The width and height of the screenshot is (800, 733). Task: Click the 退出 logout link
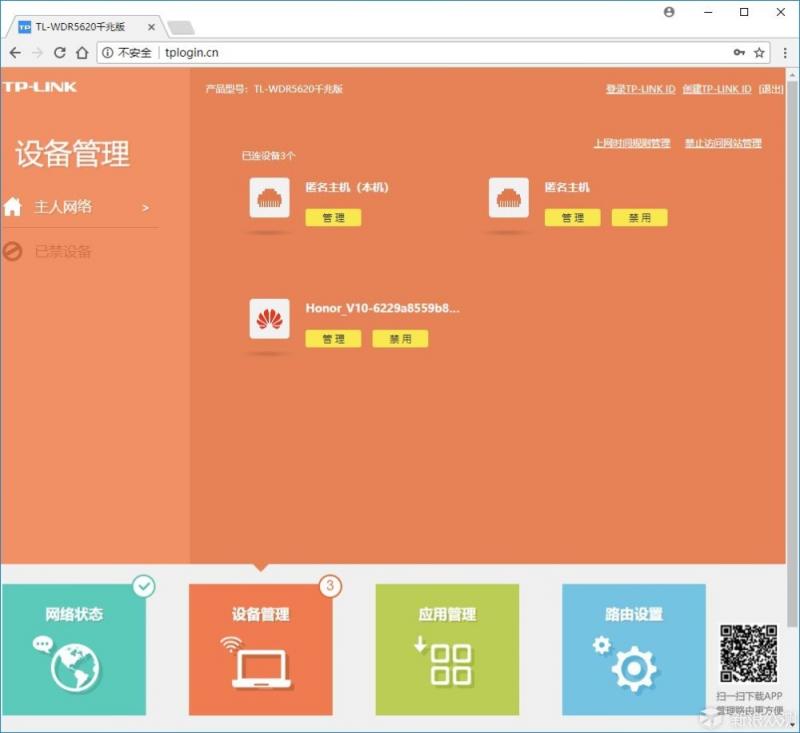[x=770, y=89]
